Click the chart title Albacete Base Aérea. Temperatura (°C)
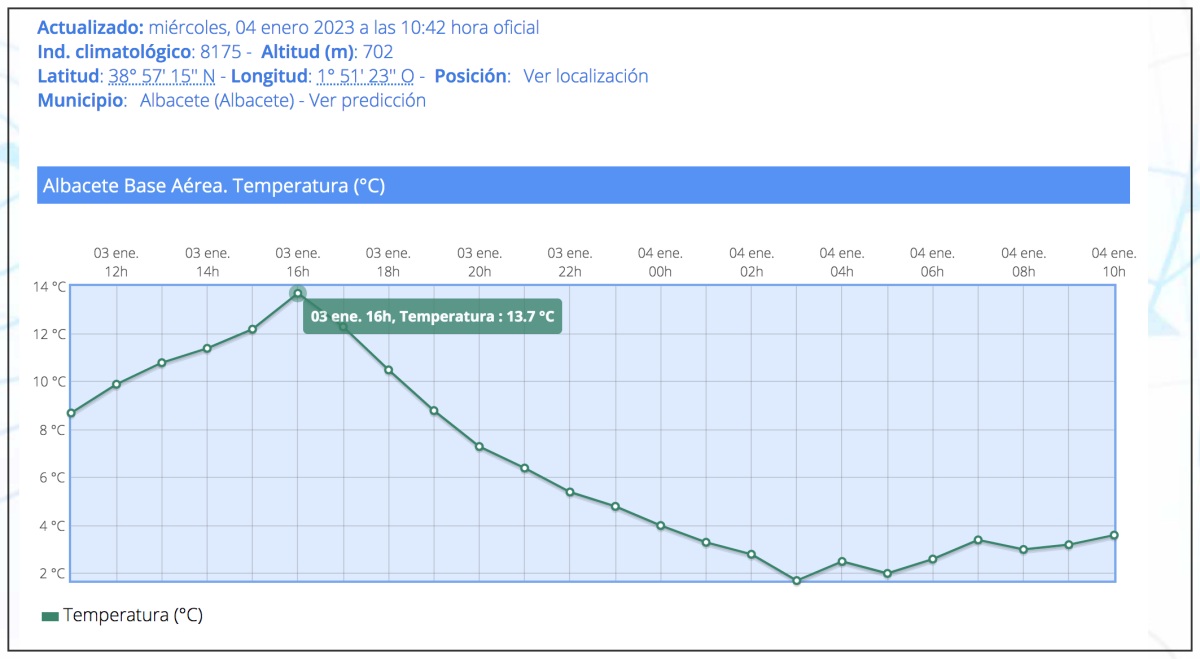The image size is (1200, 659). 214,186
